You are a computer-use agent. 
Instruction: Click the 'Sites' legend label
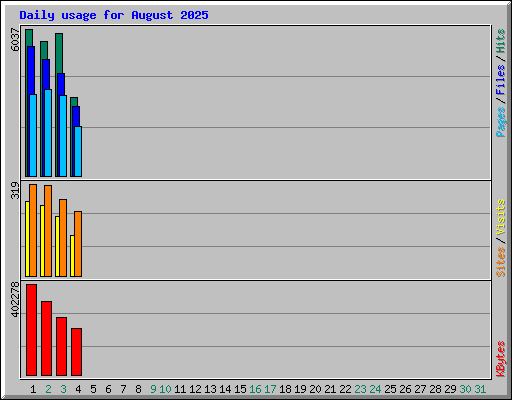(501, 262)
